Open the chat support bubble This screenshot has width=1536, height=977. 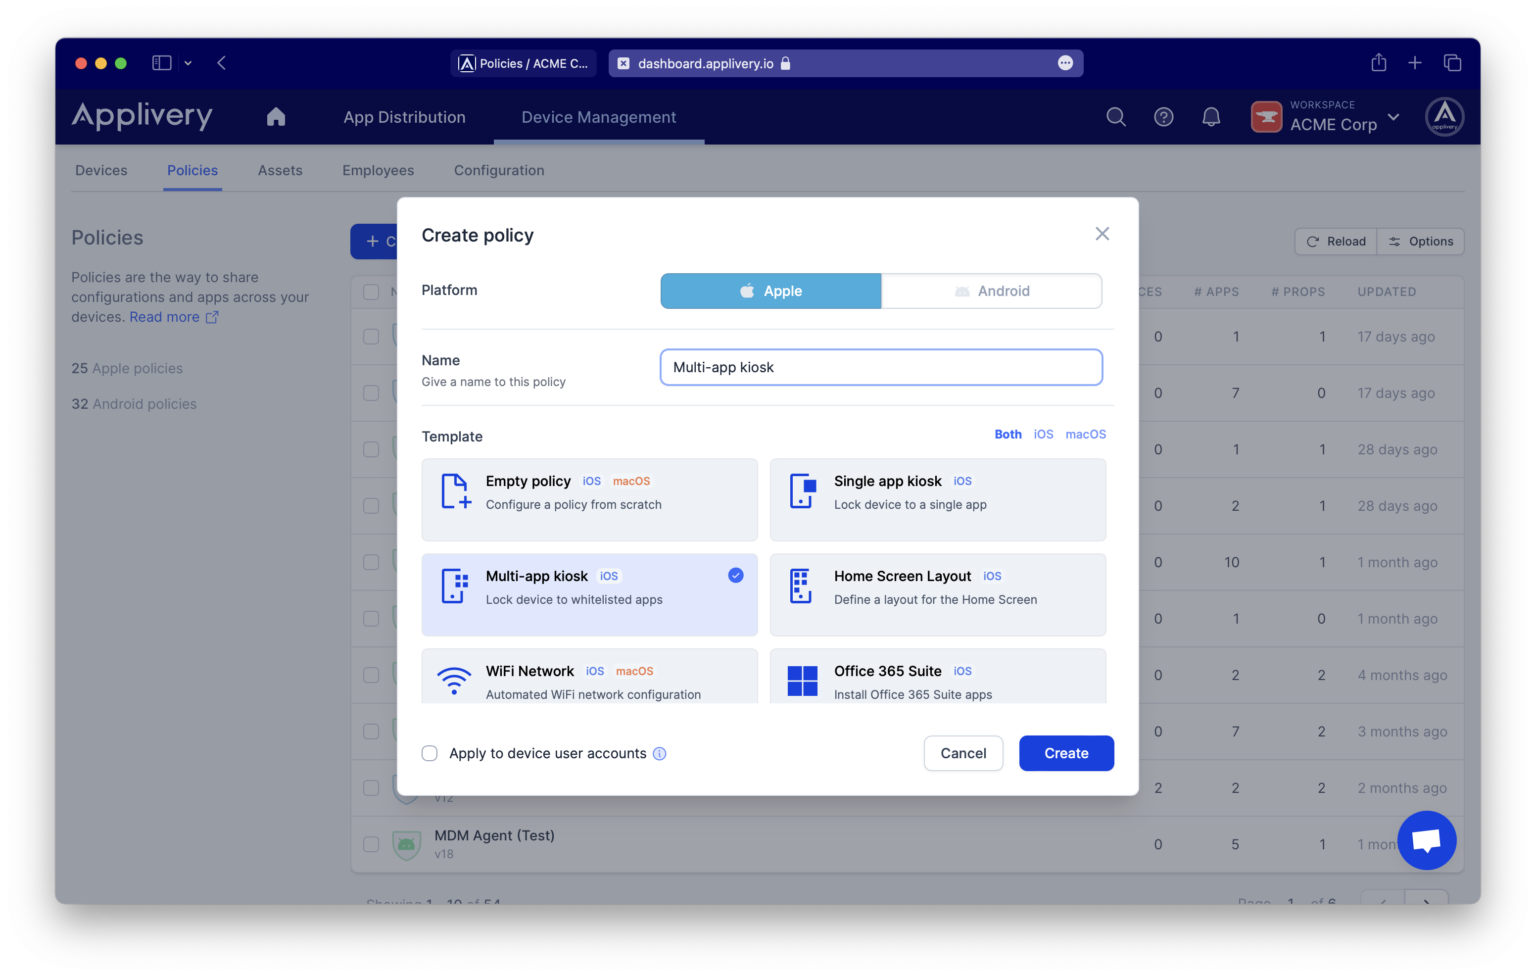1426,840
